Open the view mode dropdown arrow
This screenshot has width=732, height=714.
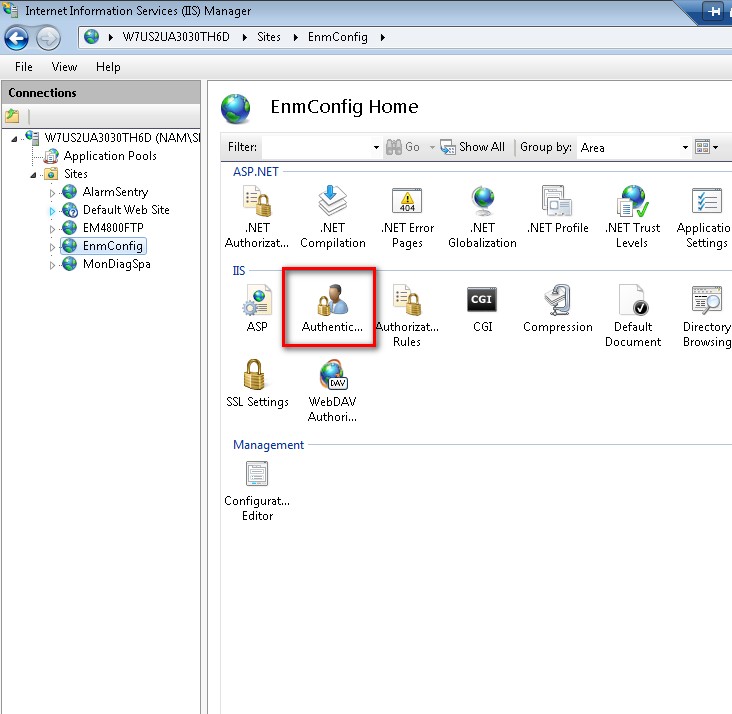pos(715,148)
